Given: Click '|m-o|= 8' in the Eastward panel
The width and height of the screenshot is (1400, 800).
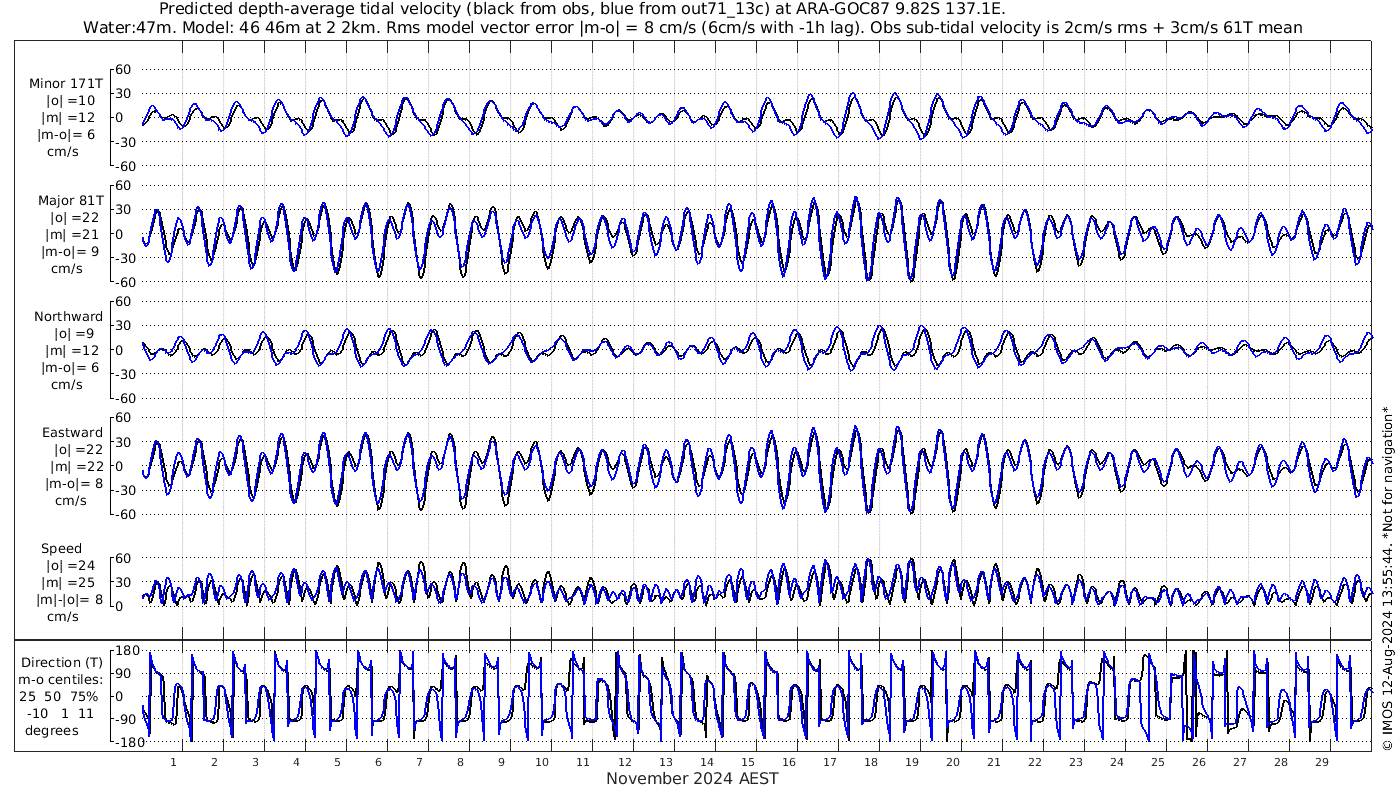Looking at the screenshot, I should coord(73,484).
